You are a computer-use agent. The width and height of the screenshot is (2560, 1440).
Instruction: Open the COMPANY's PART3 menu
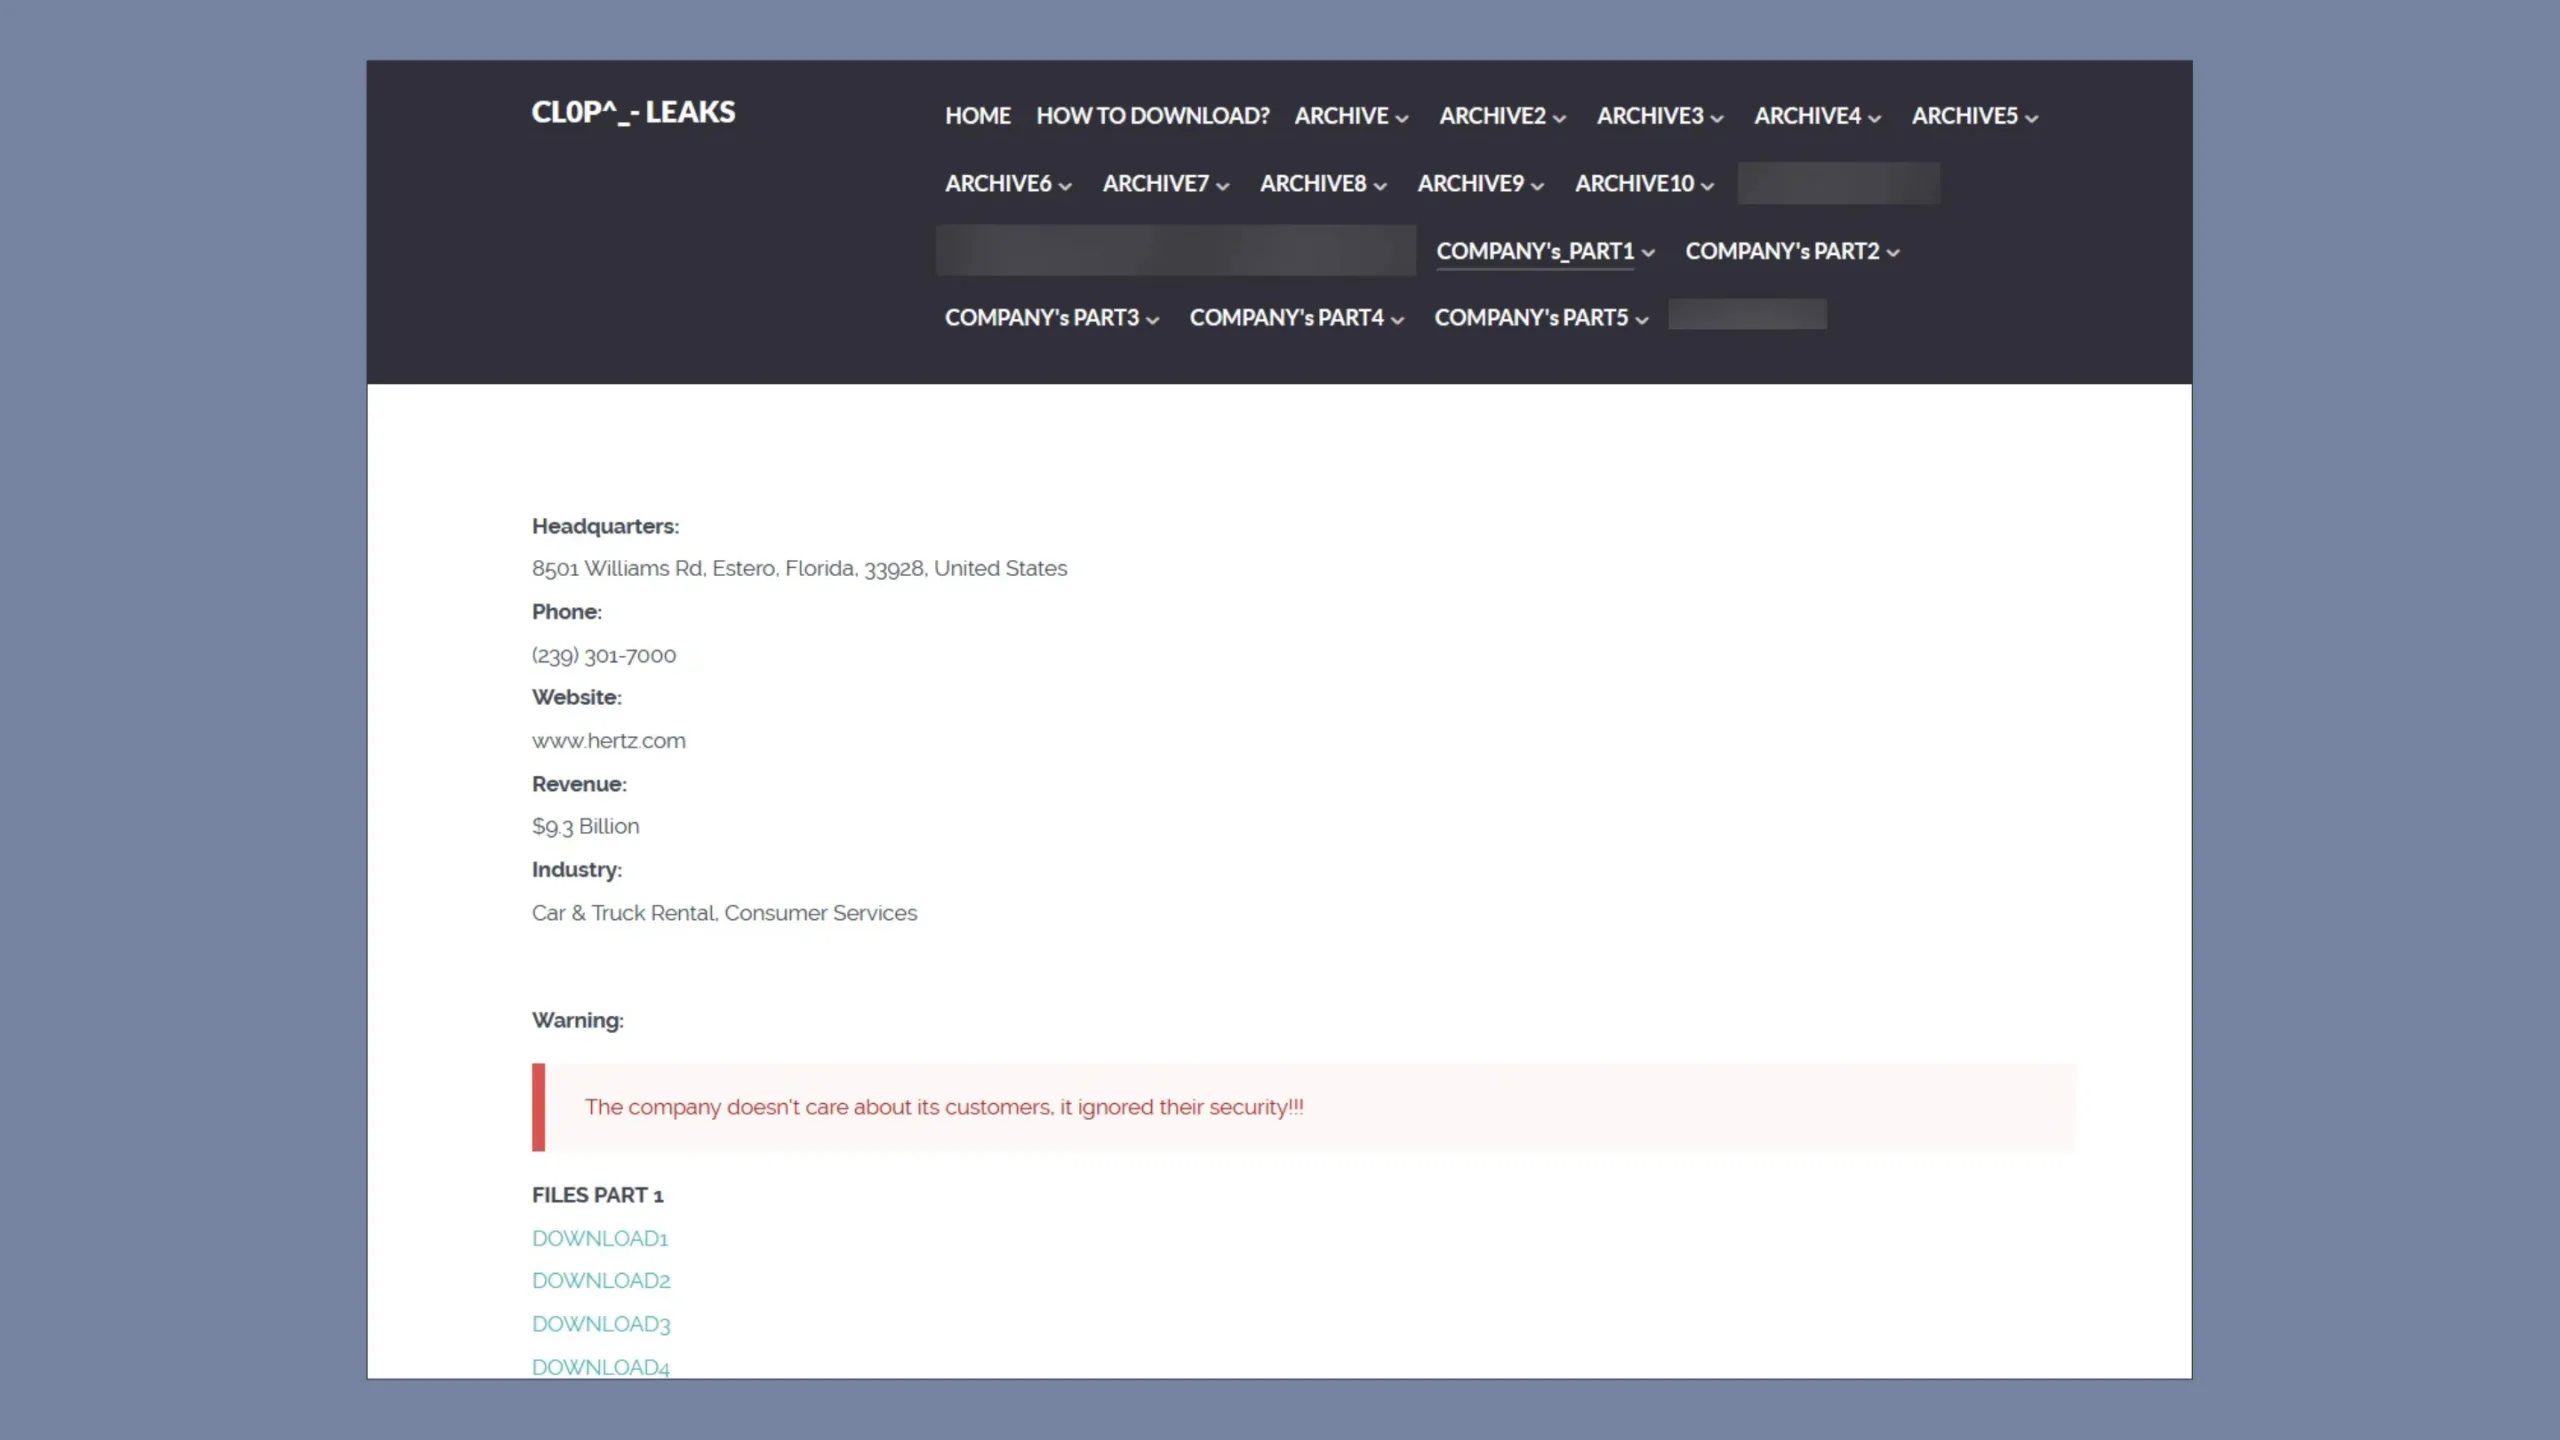click(1051, 318)
